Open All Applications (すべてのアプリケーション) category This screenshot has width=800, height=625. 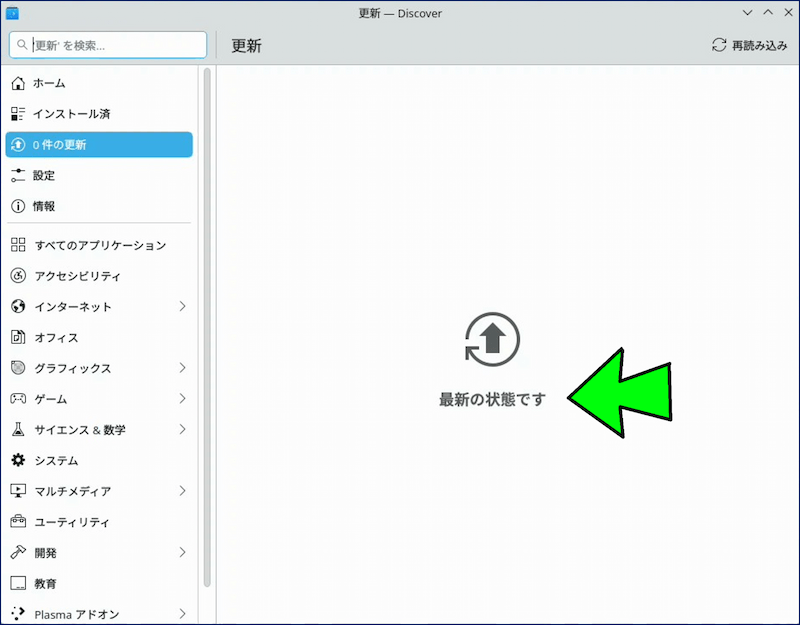99,245
